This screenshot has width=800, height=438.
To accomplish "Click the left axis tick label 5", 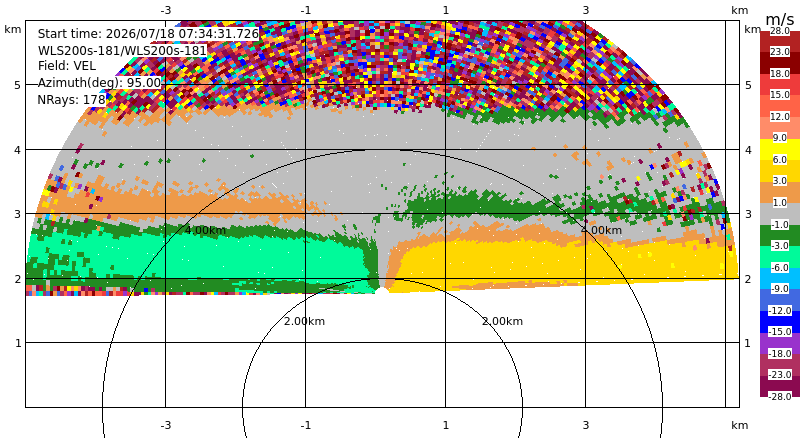I will point(18,85).
